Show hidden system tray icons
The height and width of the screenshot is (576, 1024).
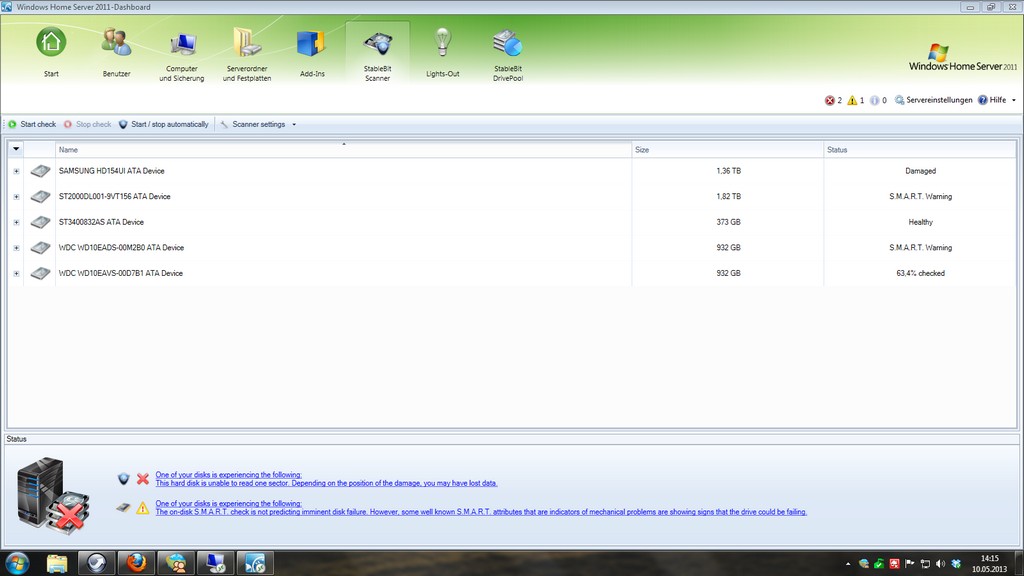pyautogui.click(x=848, y=564)
